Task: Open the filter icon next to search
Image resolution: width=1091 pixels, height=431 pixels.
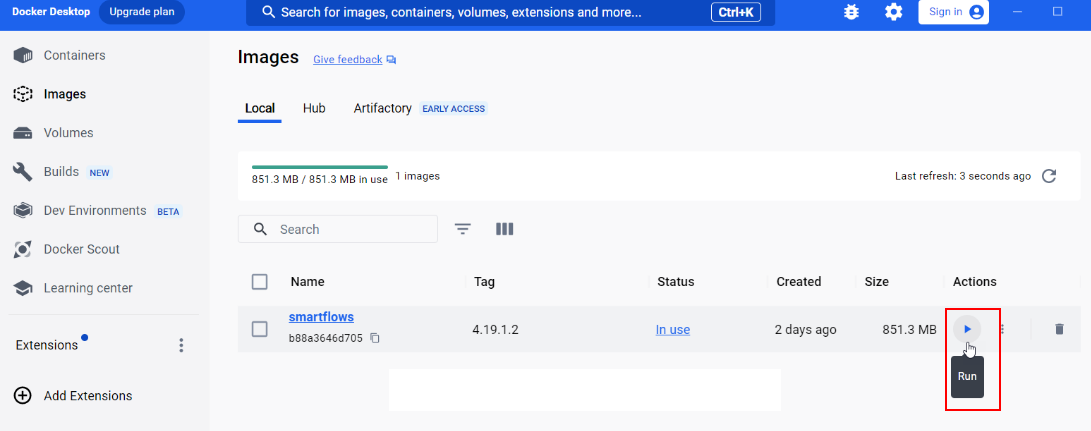Action: [x=463, y=229]
